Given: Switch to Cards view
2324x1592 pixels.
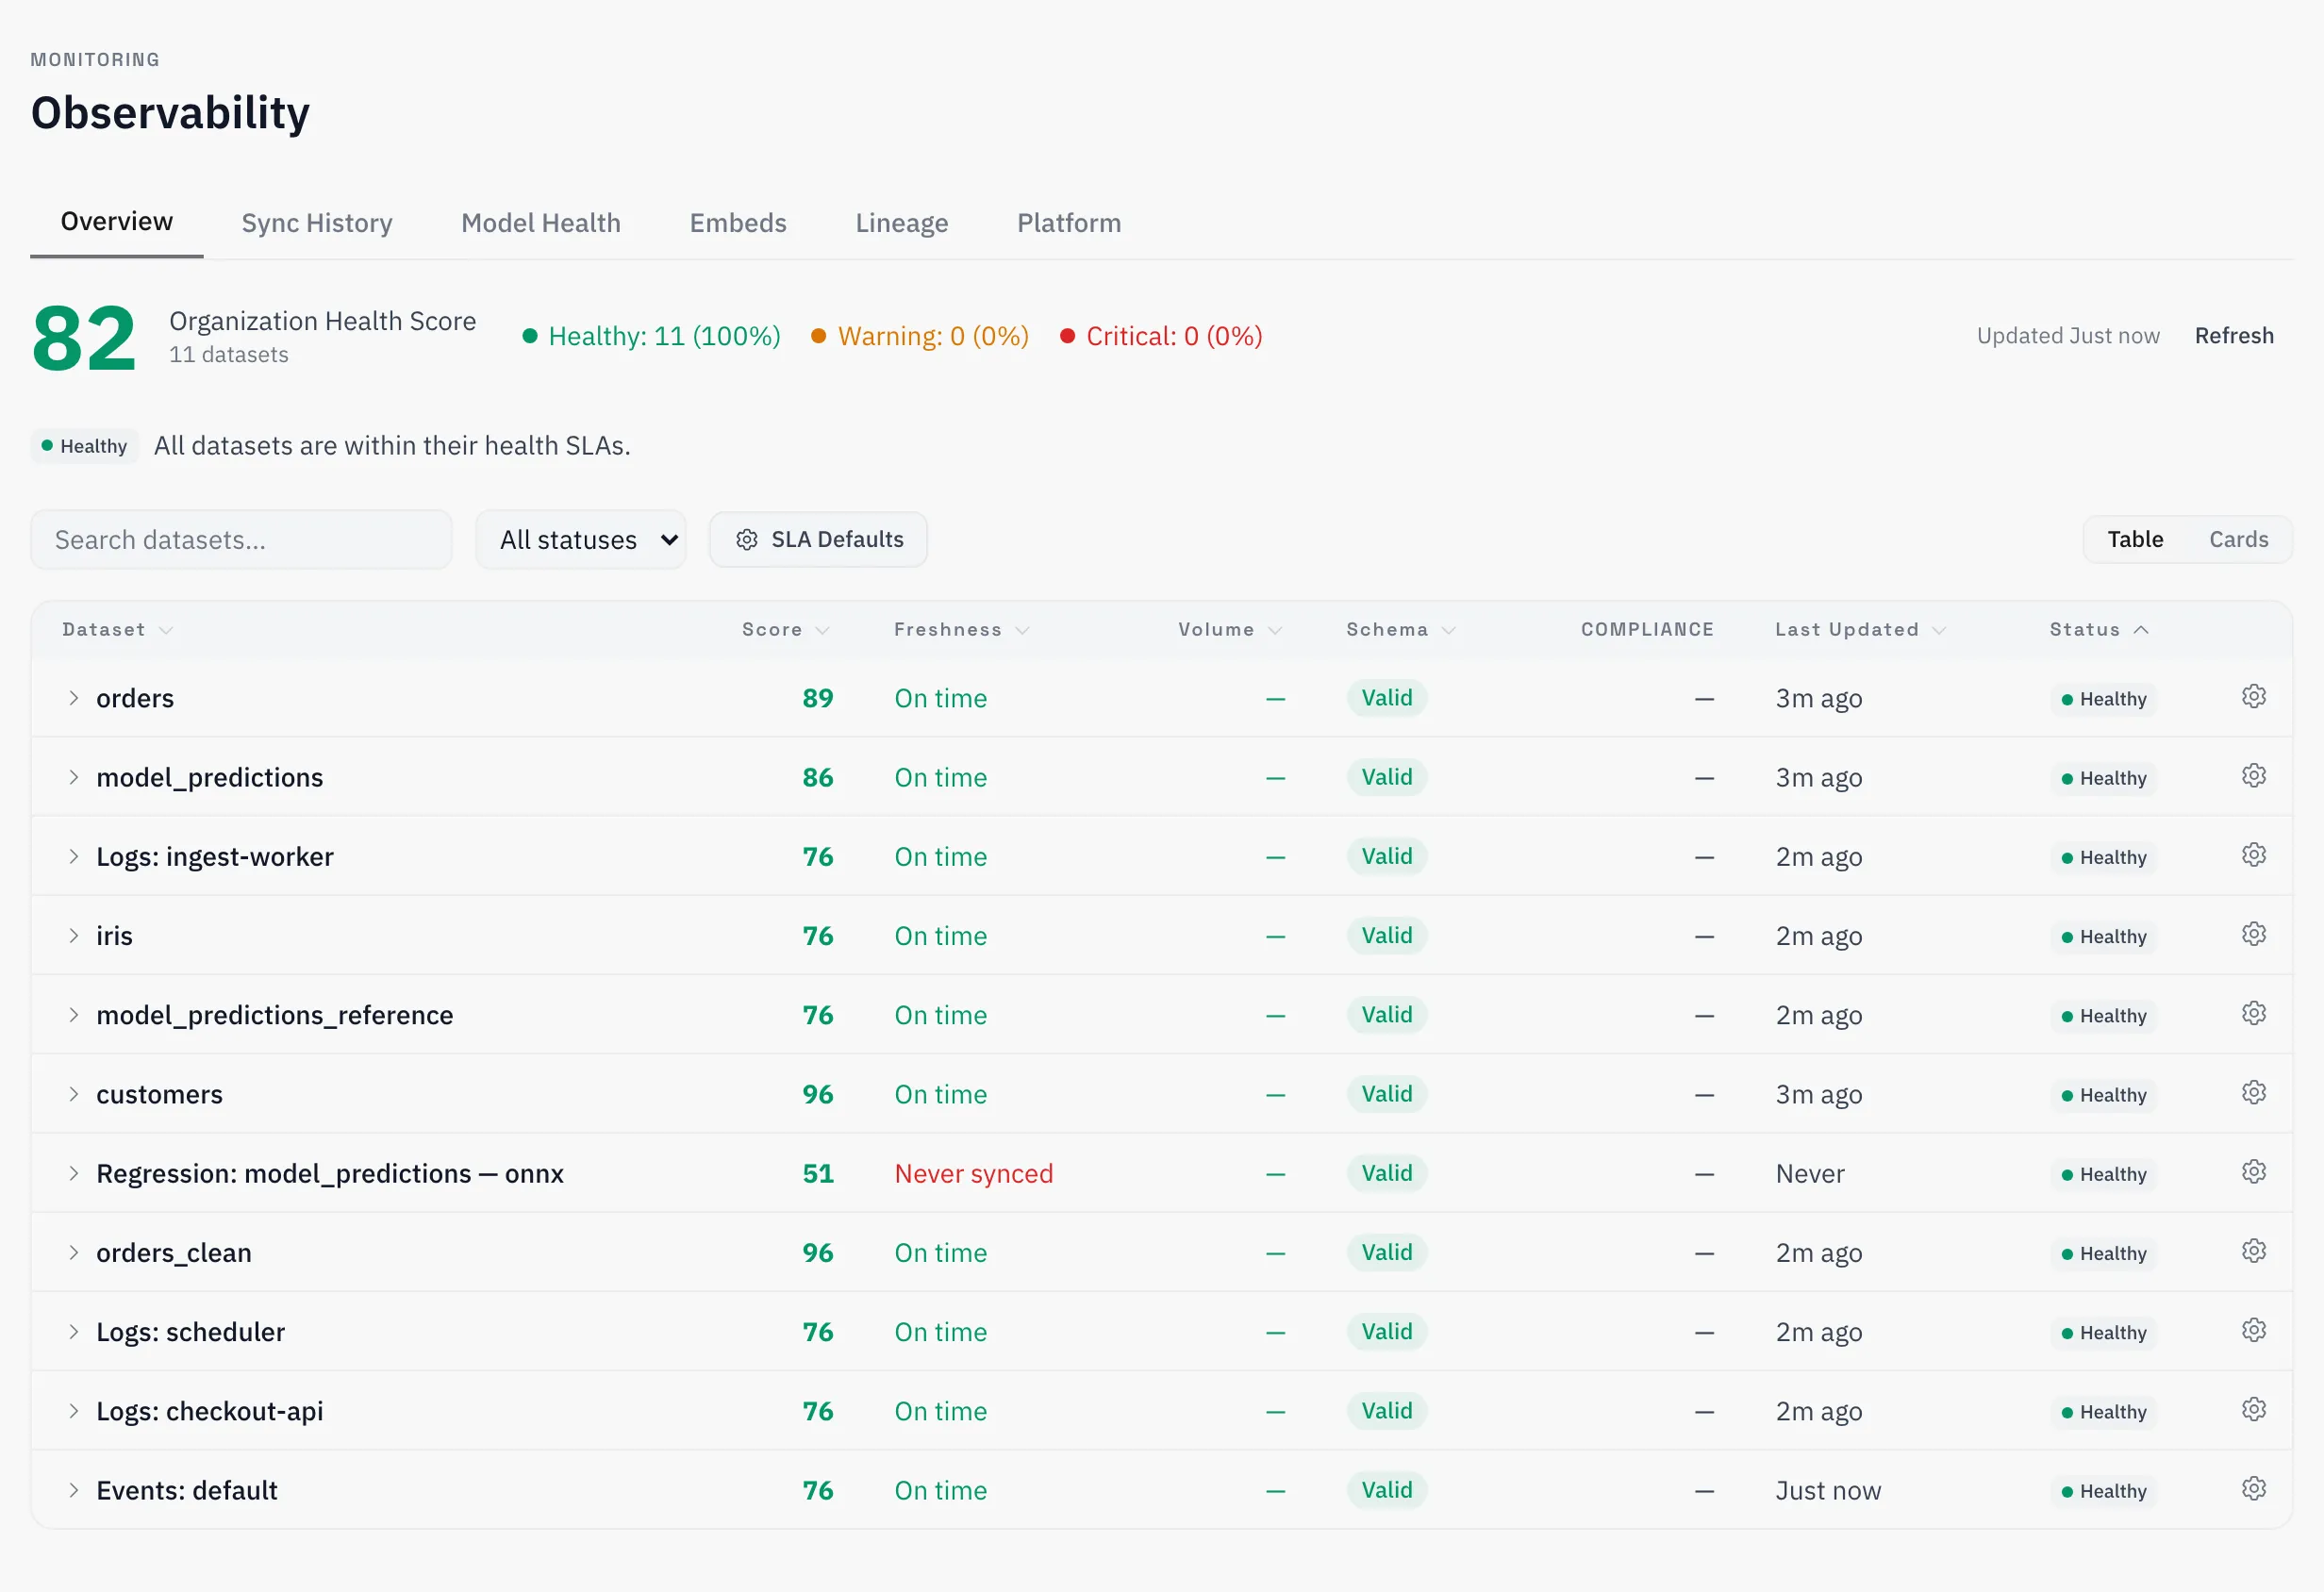Looking at the screenshot, I should tap(2238, 540).
